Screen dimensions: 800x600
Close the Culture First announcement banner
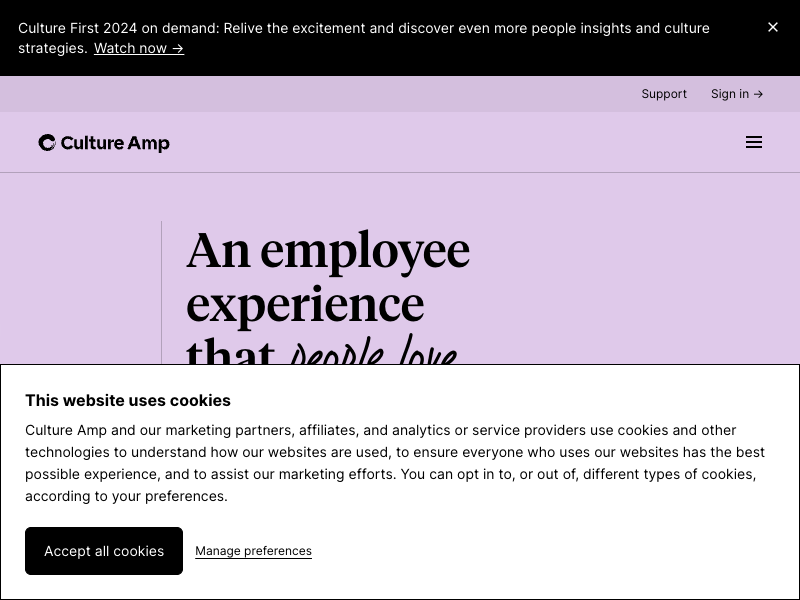pyautogui.click(x=772, y=28)
